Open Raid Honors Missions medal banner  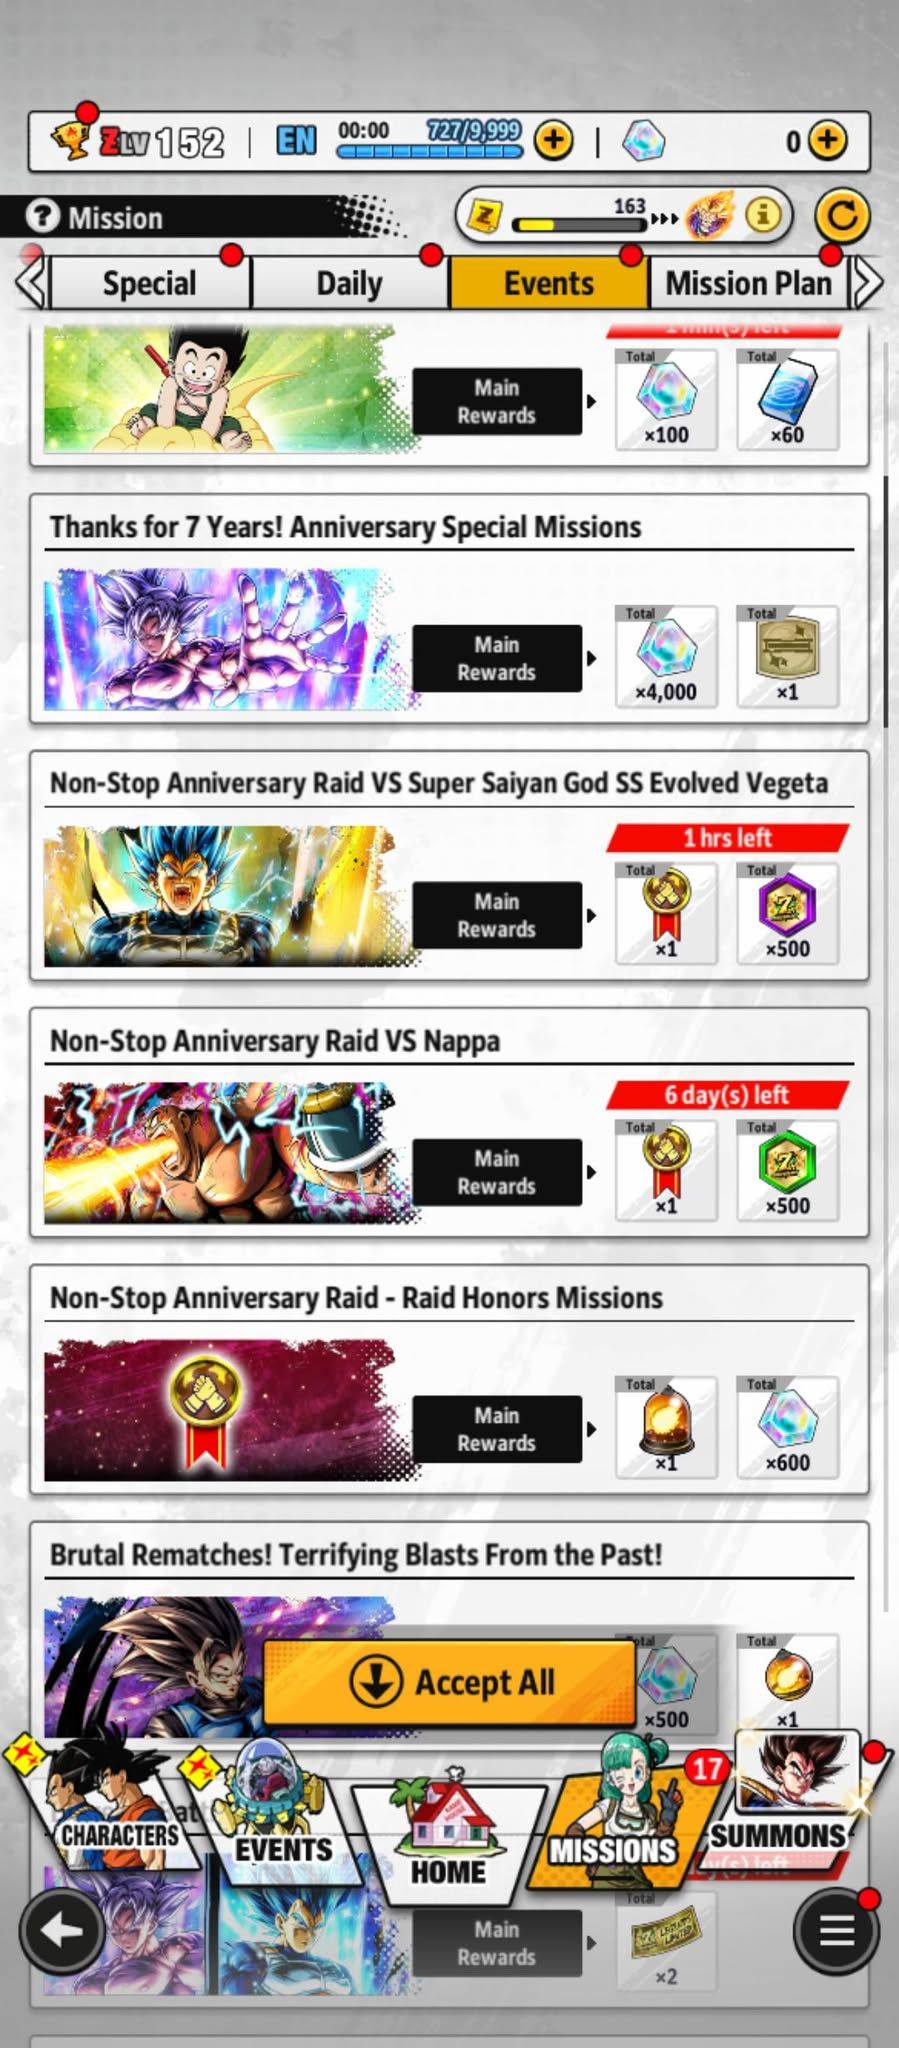point(220,1410)
